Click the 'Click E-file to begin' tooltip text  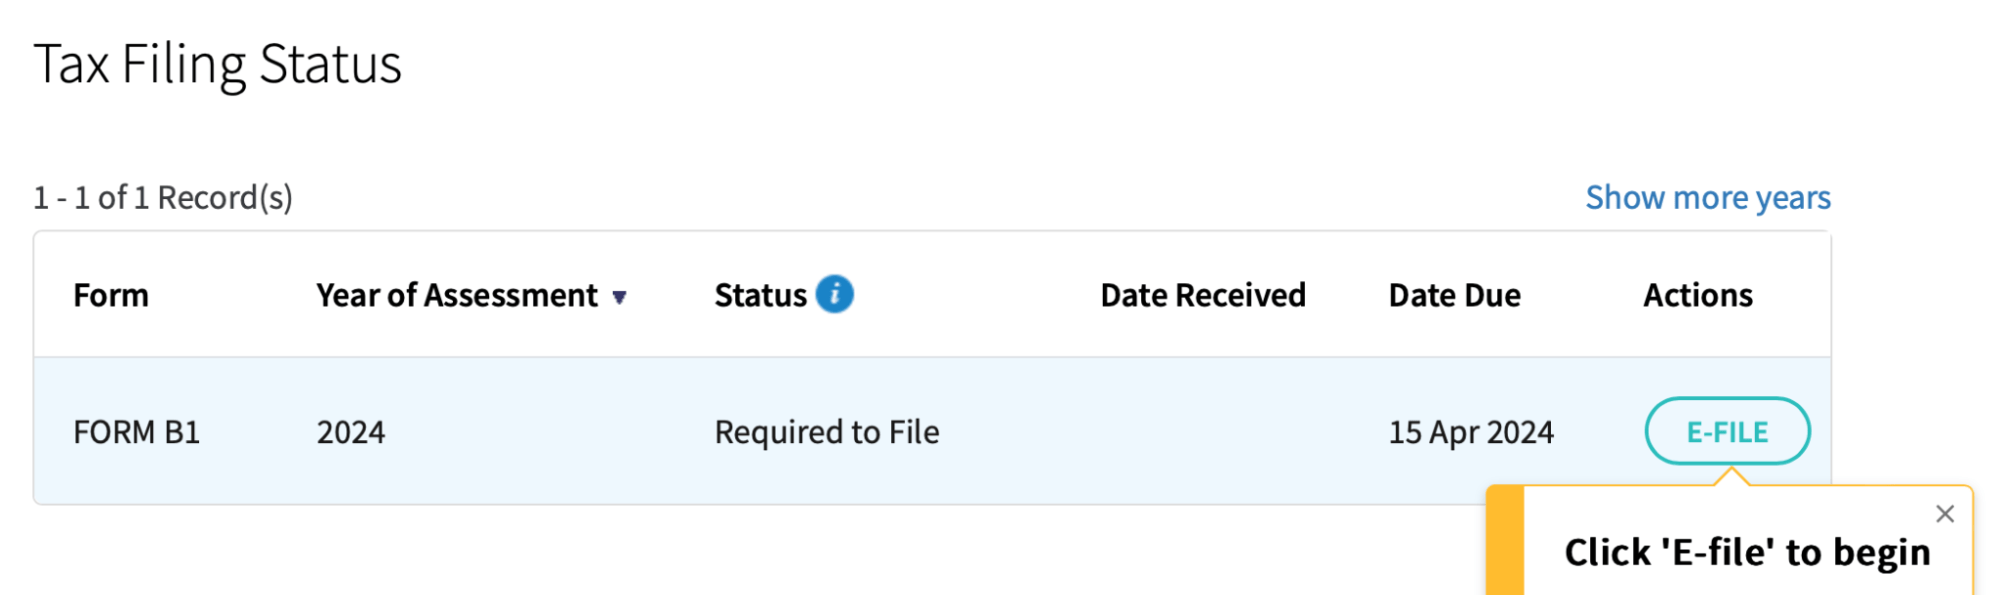pos(1748,551)
